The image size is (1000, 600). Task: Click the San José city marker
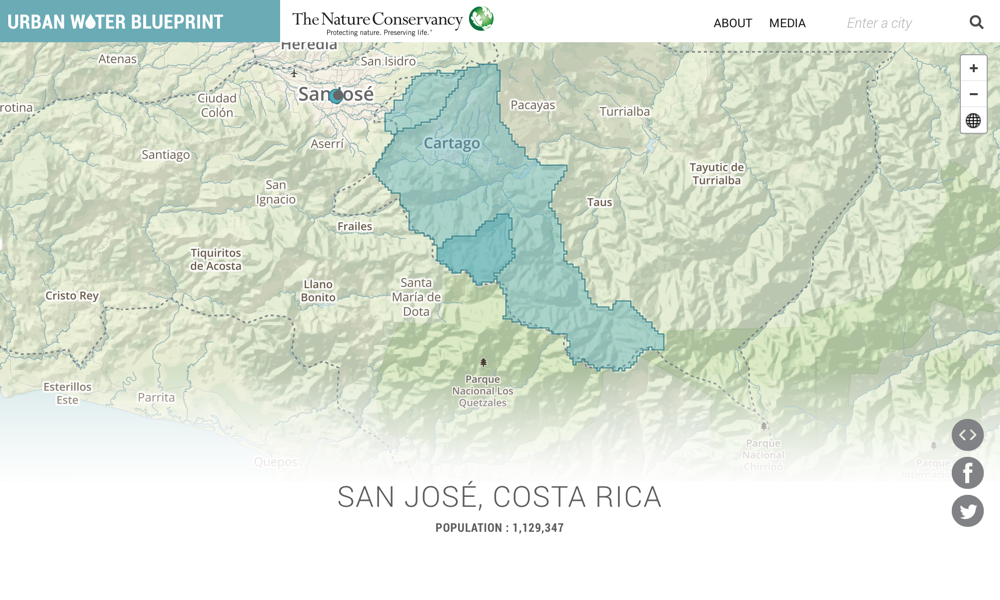(336, 96)
